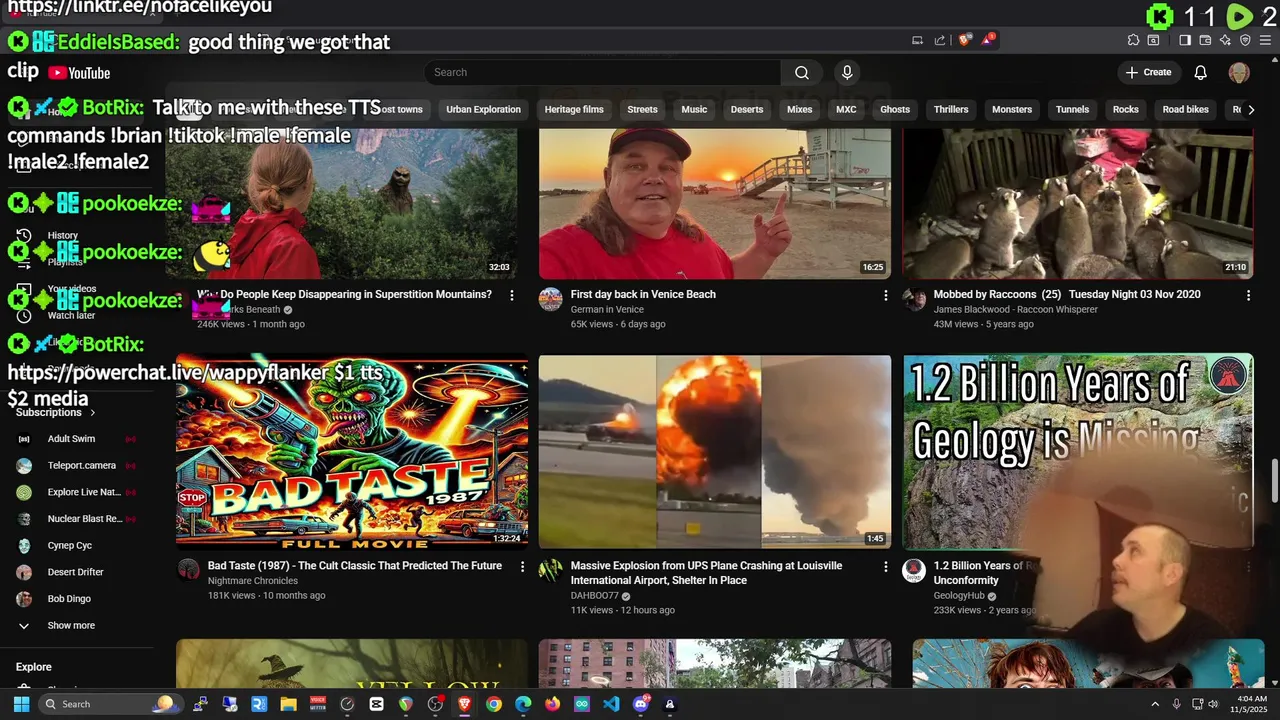Open Discord from the taskbar
This screenshot has height=720, width=1280.
coord(641,704)
